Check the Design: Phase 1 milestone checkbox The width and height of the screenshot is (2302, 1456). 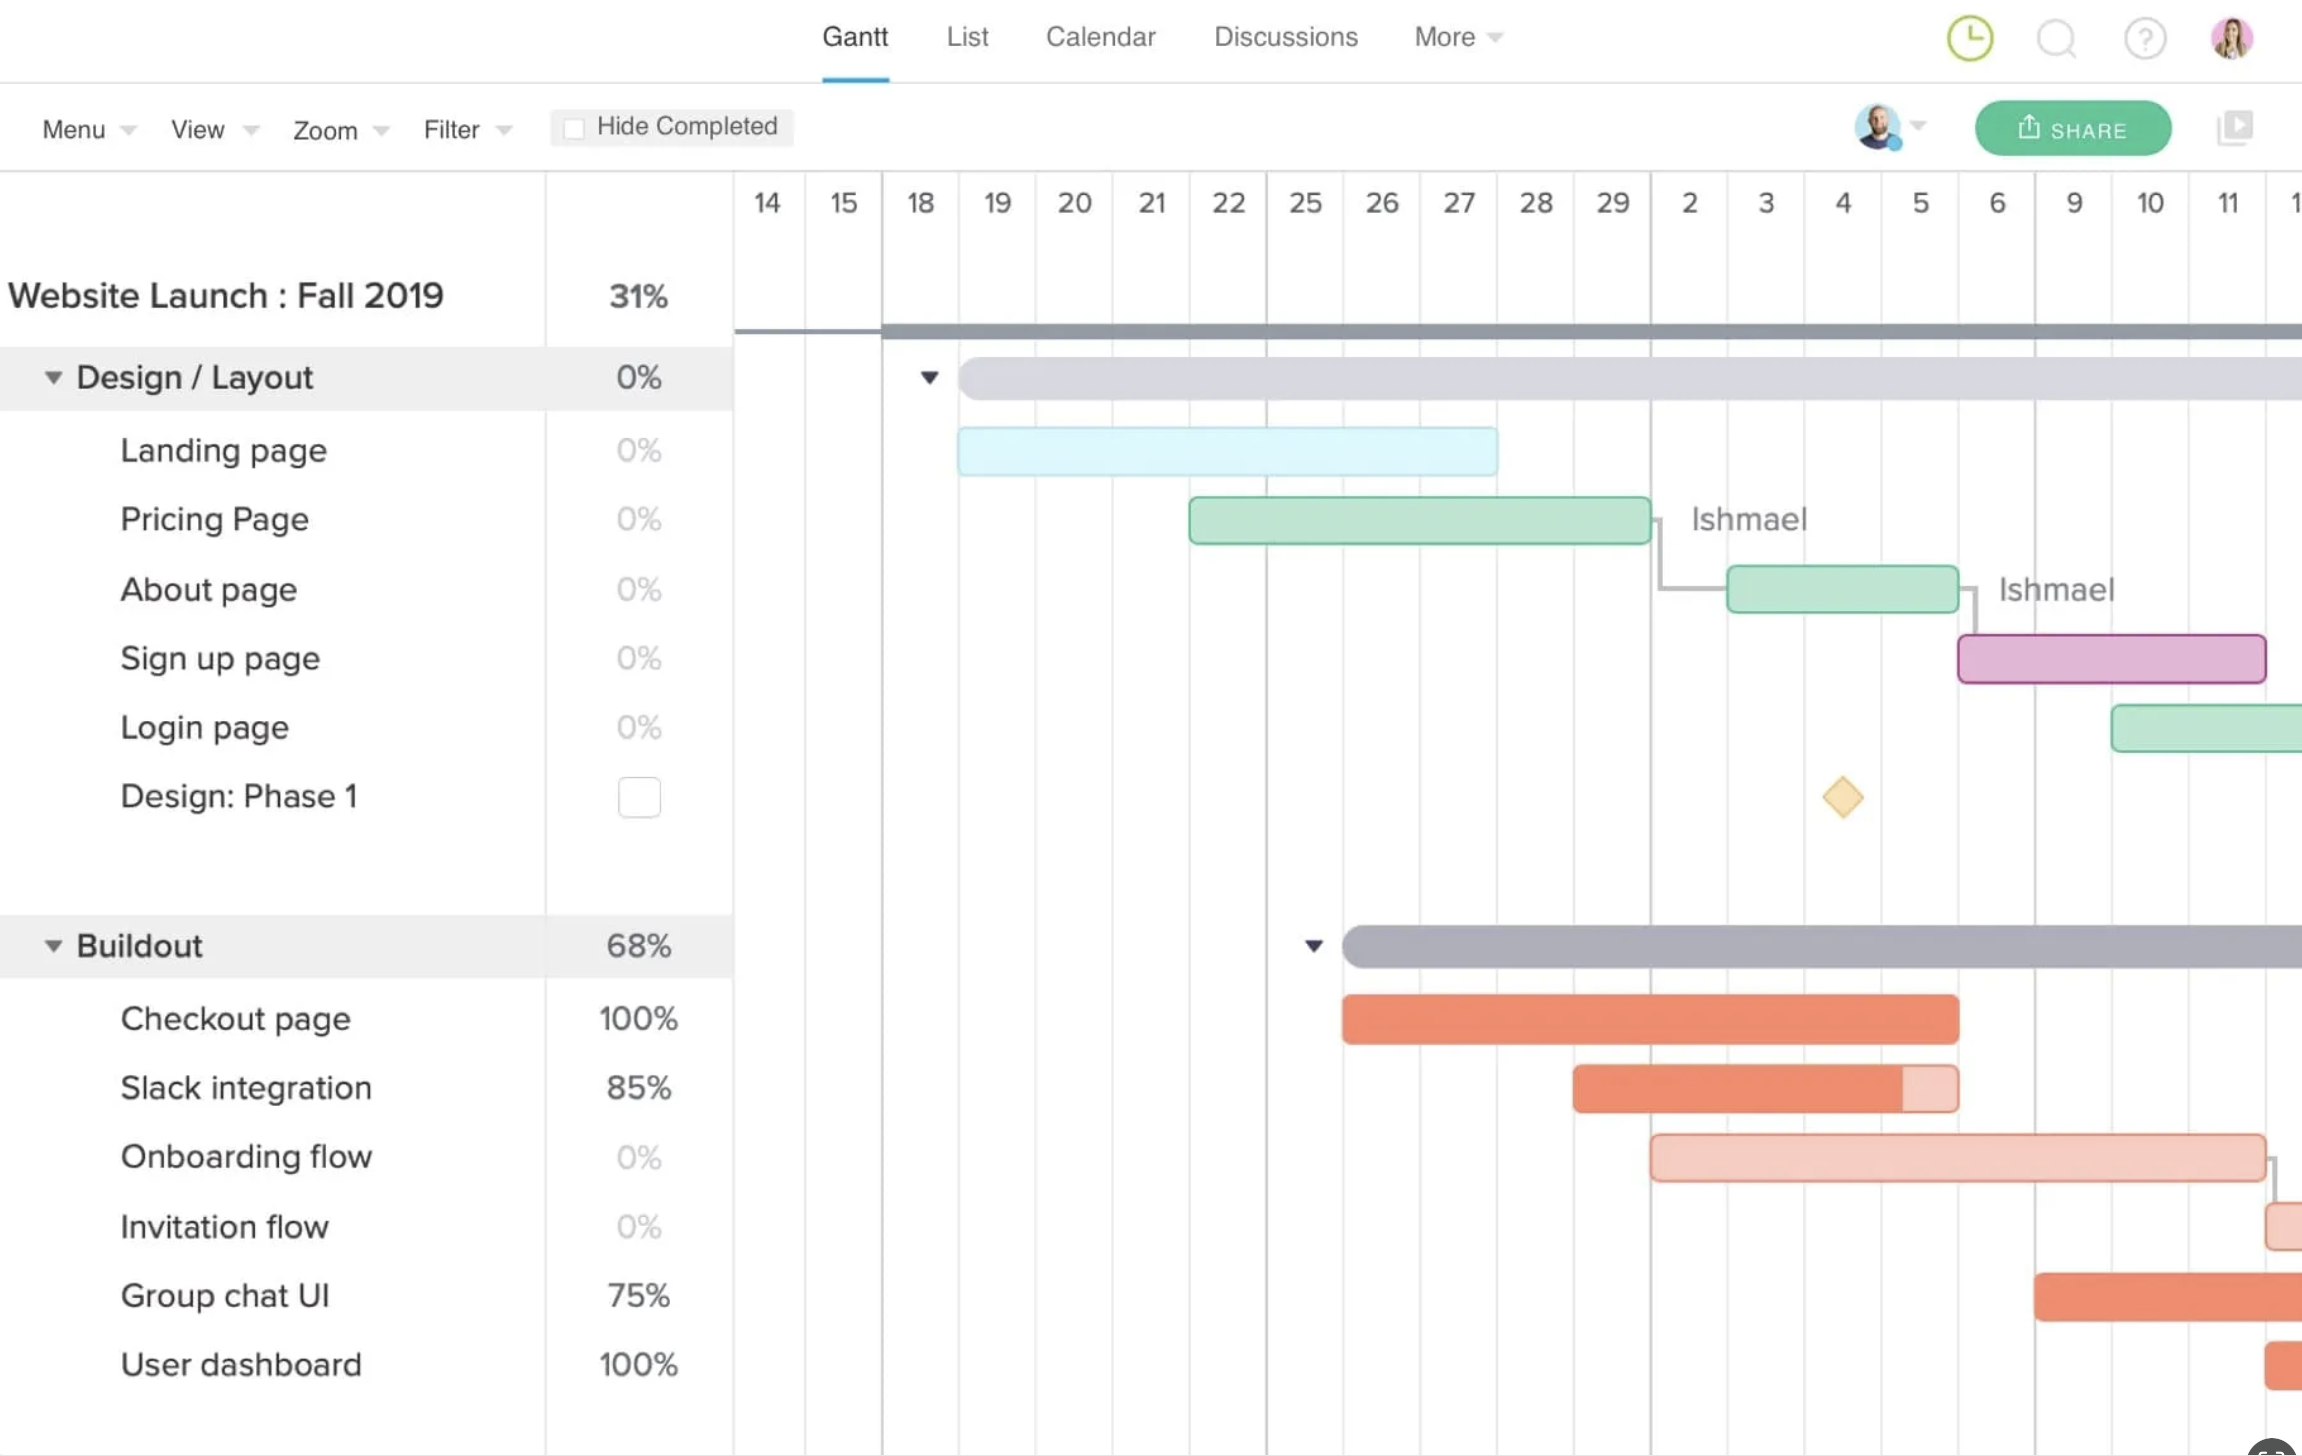click(639, 797)
